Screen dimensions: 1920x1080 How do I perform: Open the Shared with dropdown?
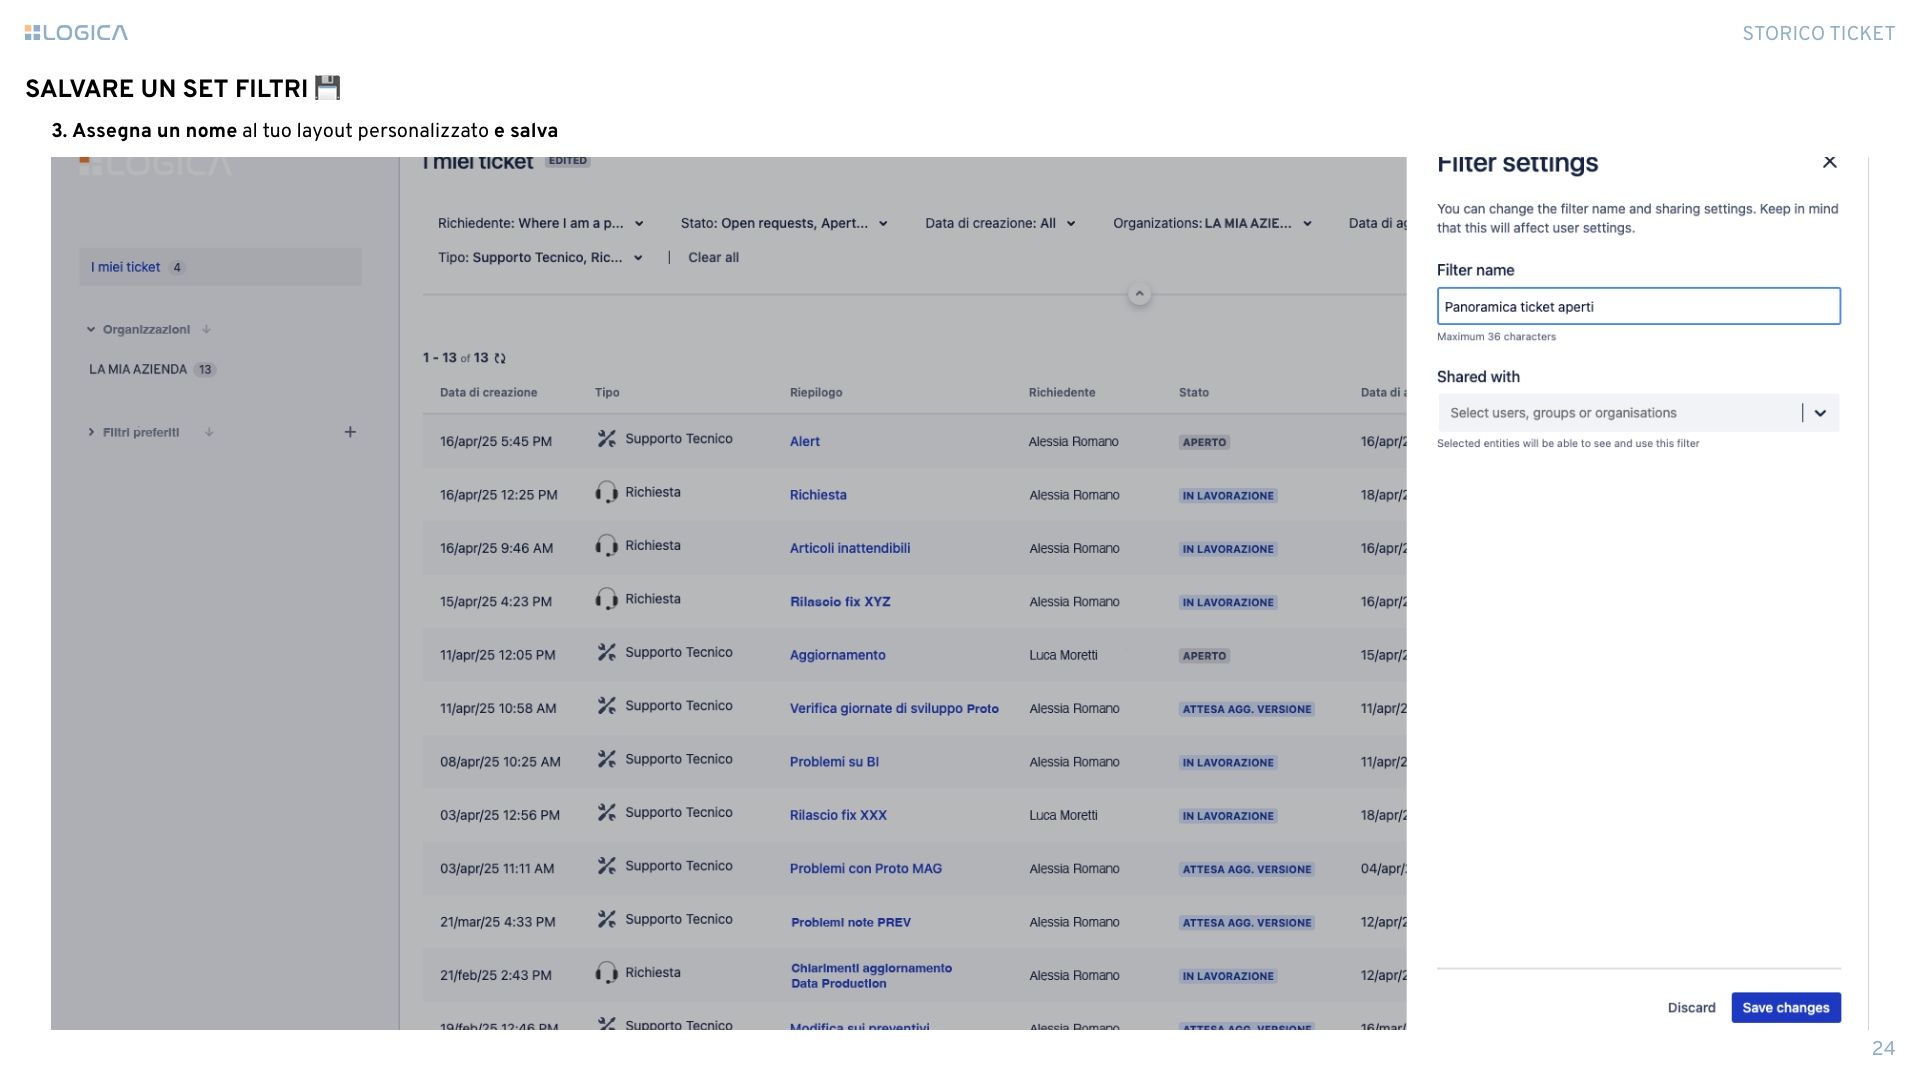[1638, 413]
